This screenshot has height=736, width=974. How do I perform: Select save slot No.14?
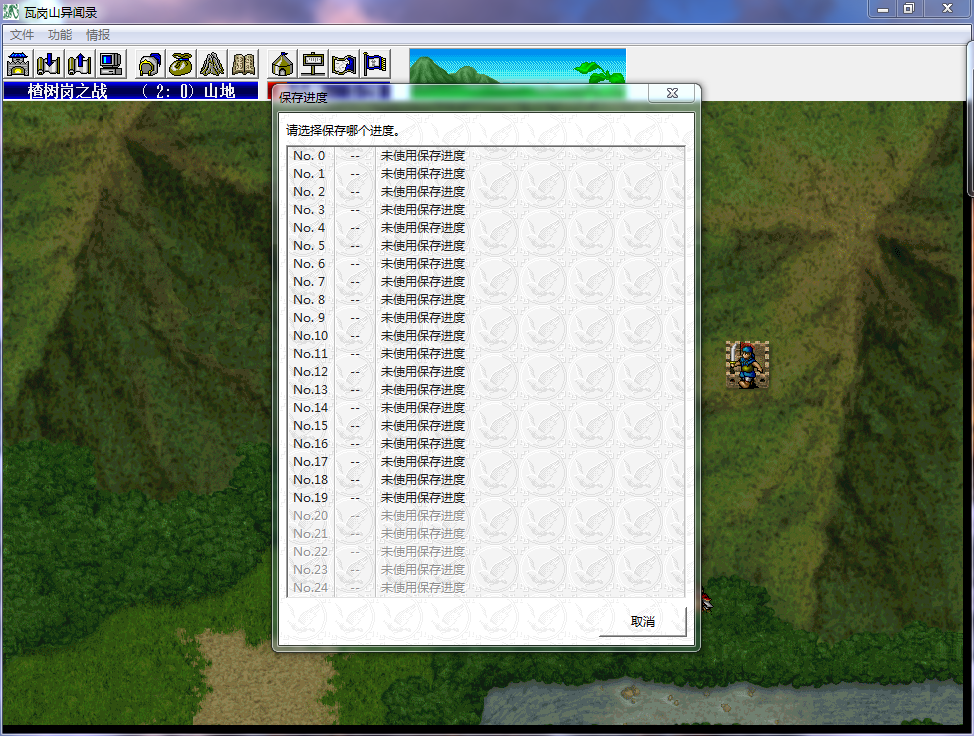(486, 408)
